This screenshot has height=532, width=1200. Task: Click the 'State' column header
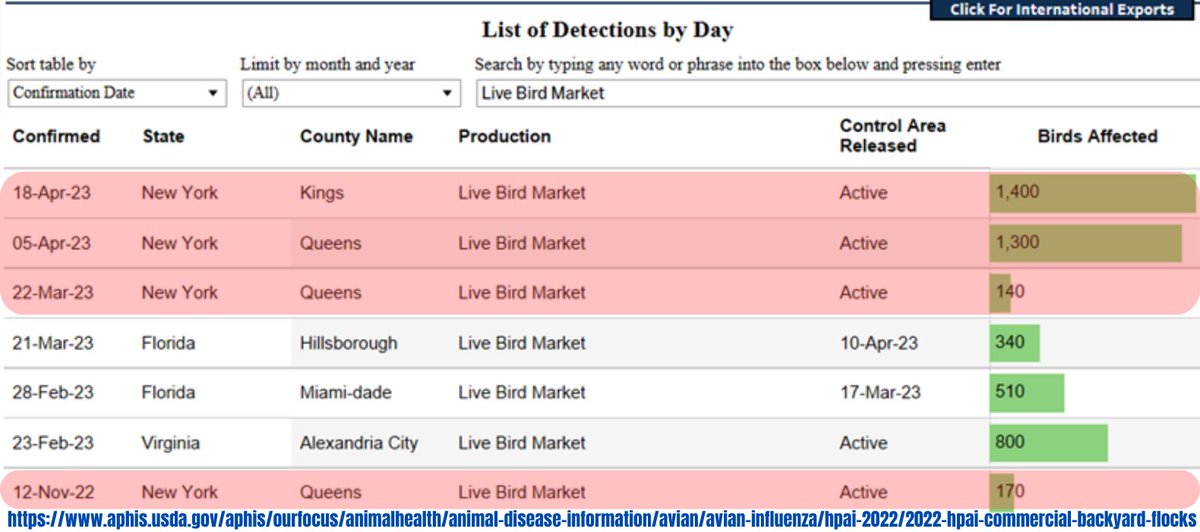[163, 136]
